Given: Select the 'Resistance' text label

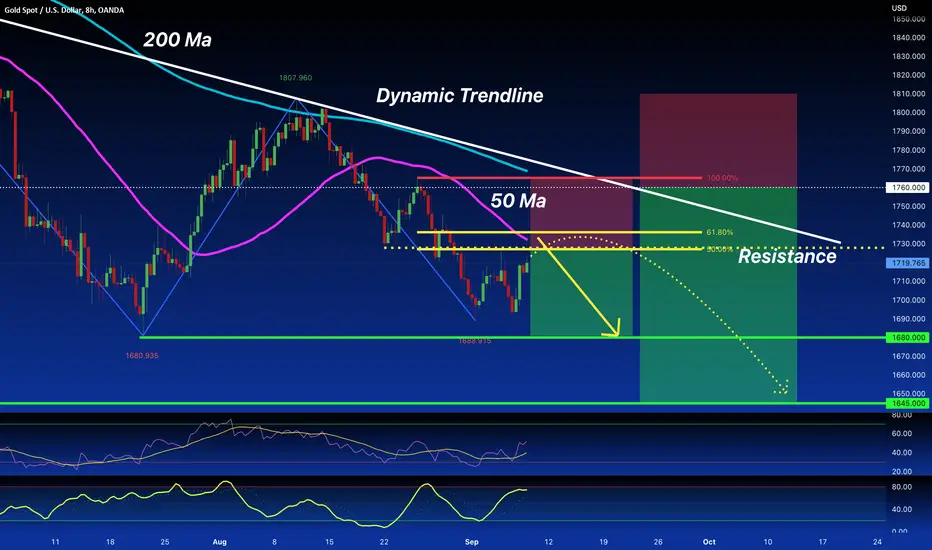Looking at the screenshot, I should [787, 256].
